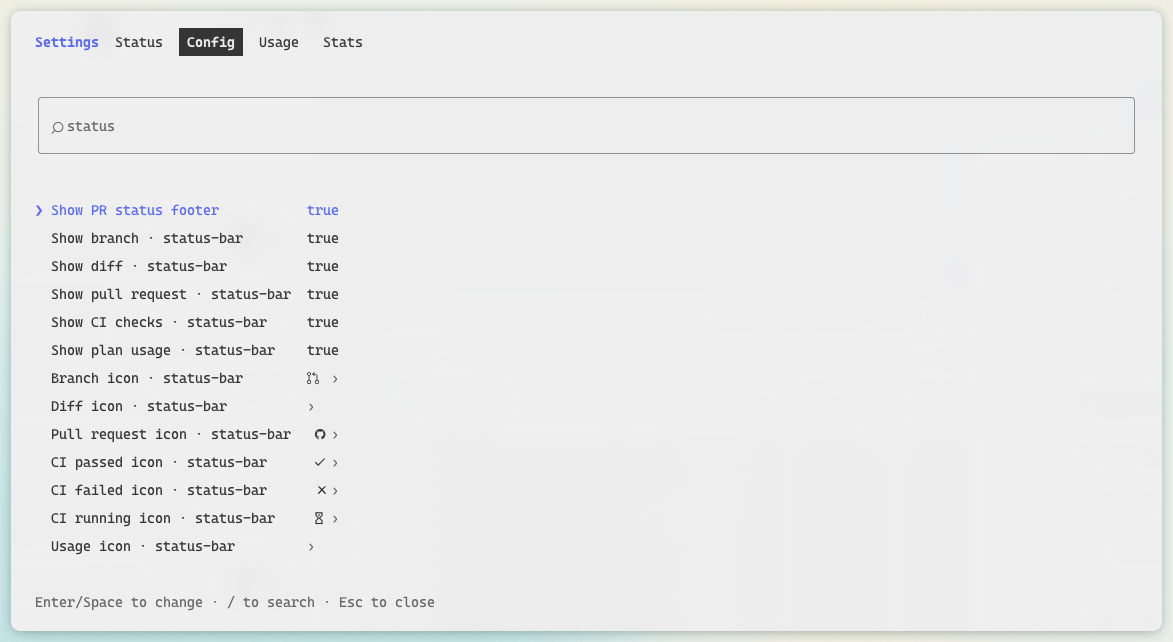This screenshot has width=1173, height=642.
Task: Toggle Show PR status footer value
Action: (322, 210)
